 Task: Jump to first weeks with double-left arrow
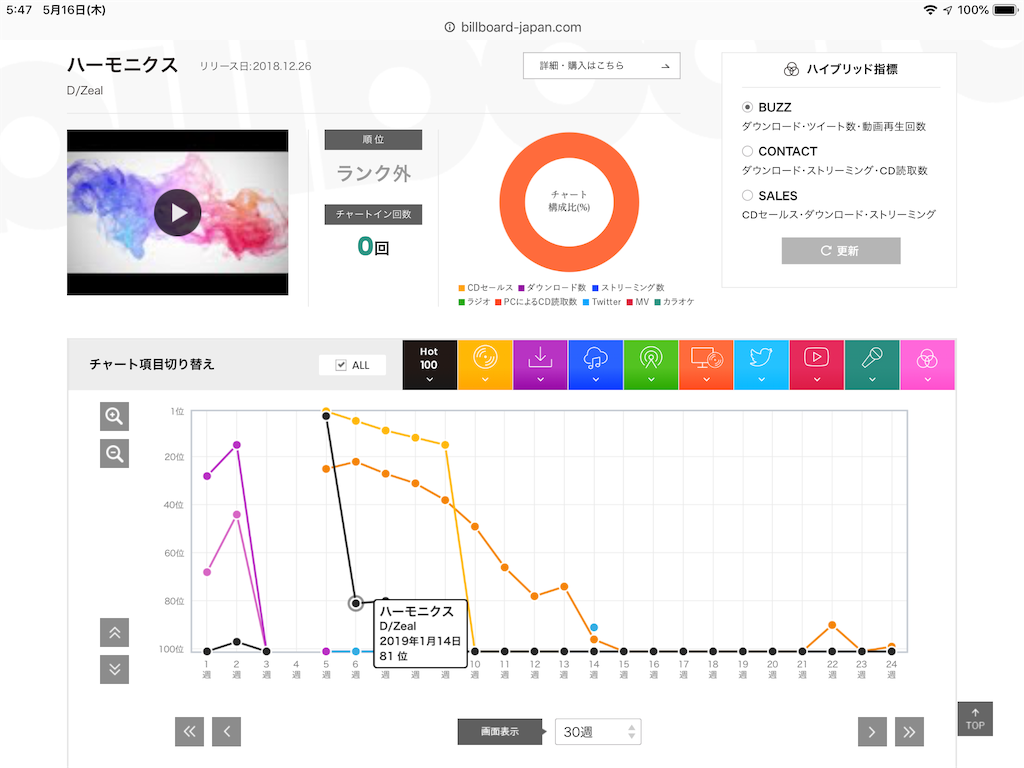(189, 731)
